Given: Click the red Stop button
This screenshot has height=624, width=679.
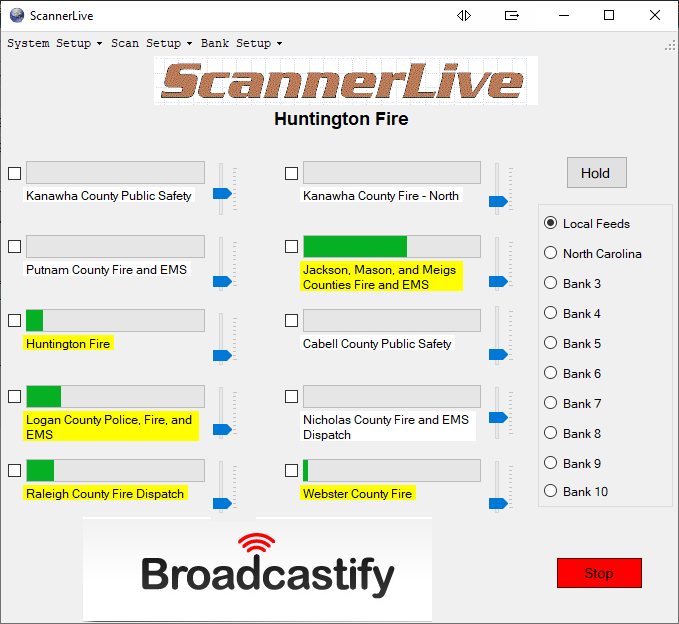Looking at the screenshot, I should click(x=599, y=573).
